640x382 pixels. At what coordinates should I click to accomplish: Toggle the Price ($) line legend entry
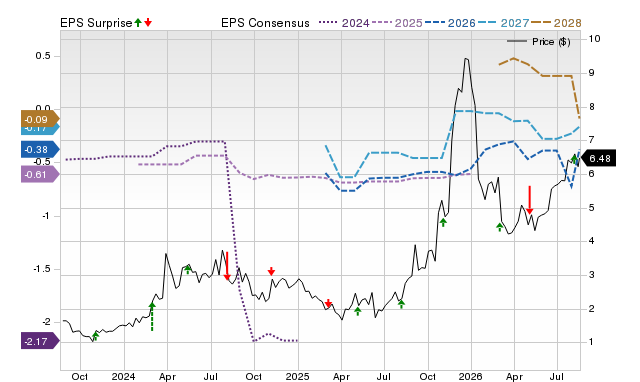tap(538, 42)
